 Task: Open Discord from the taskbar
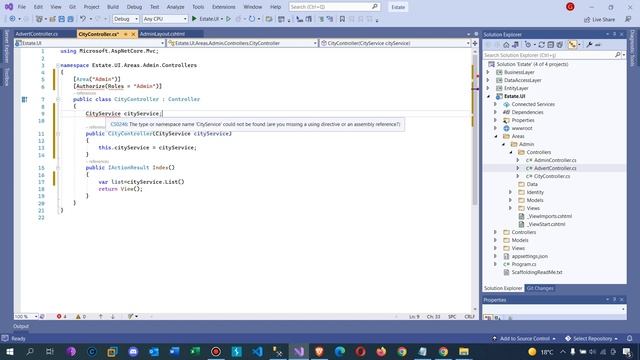133,351
